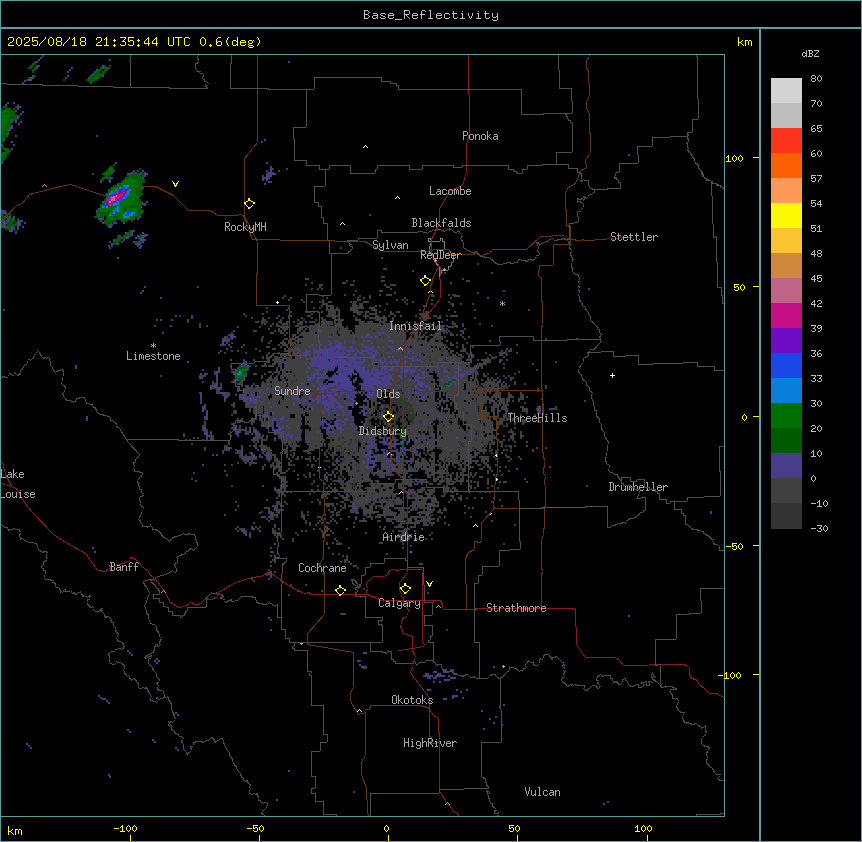This screenshot has width=862, height=842.
Task: Click the asterisk marker above Limestone label
Action: pos(153,346)
